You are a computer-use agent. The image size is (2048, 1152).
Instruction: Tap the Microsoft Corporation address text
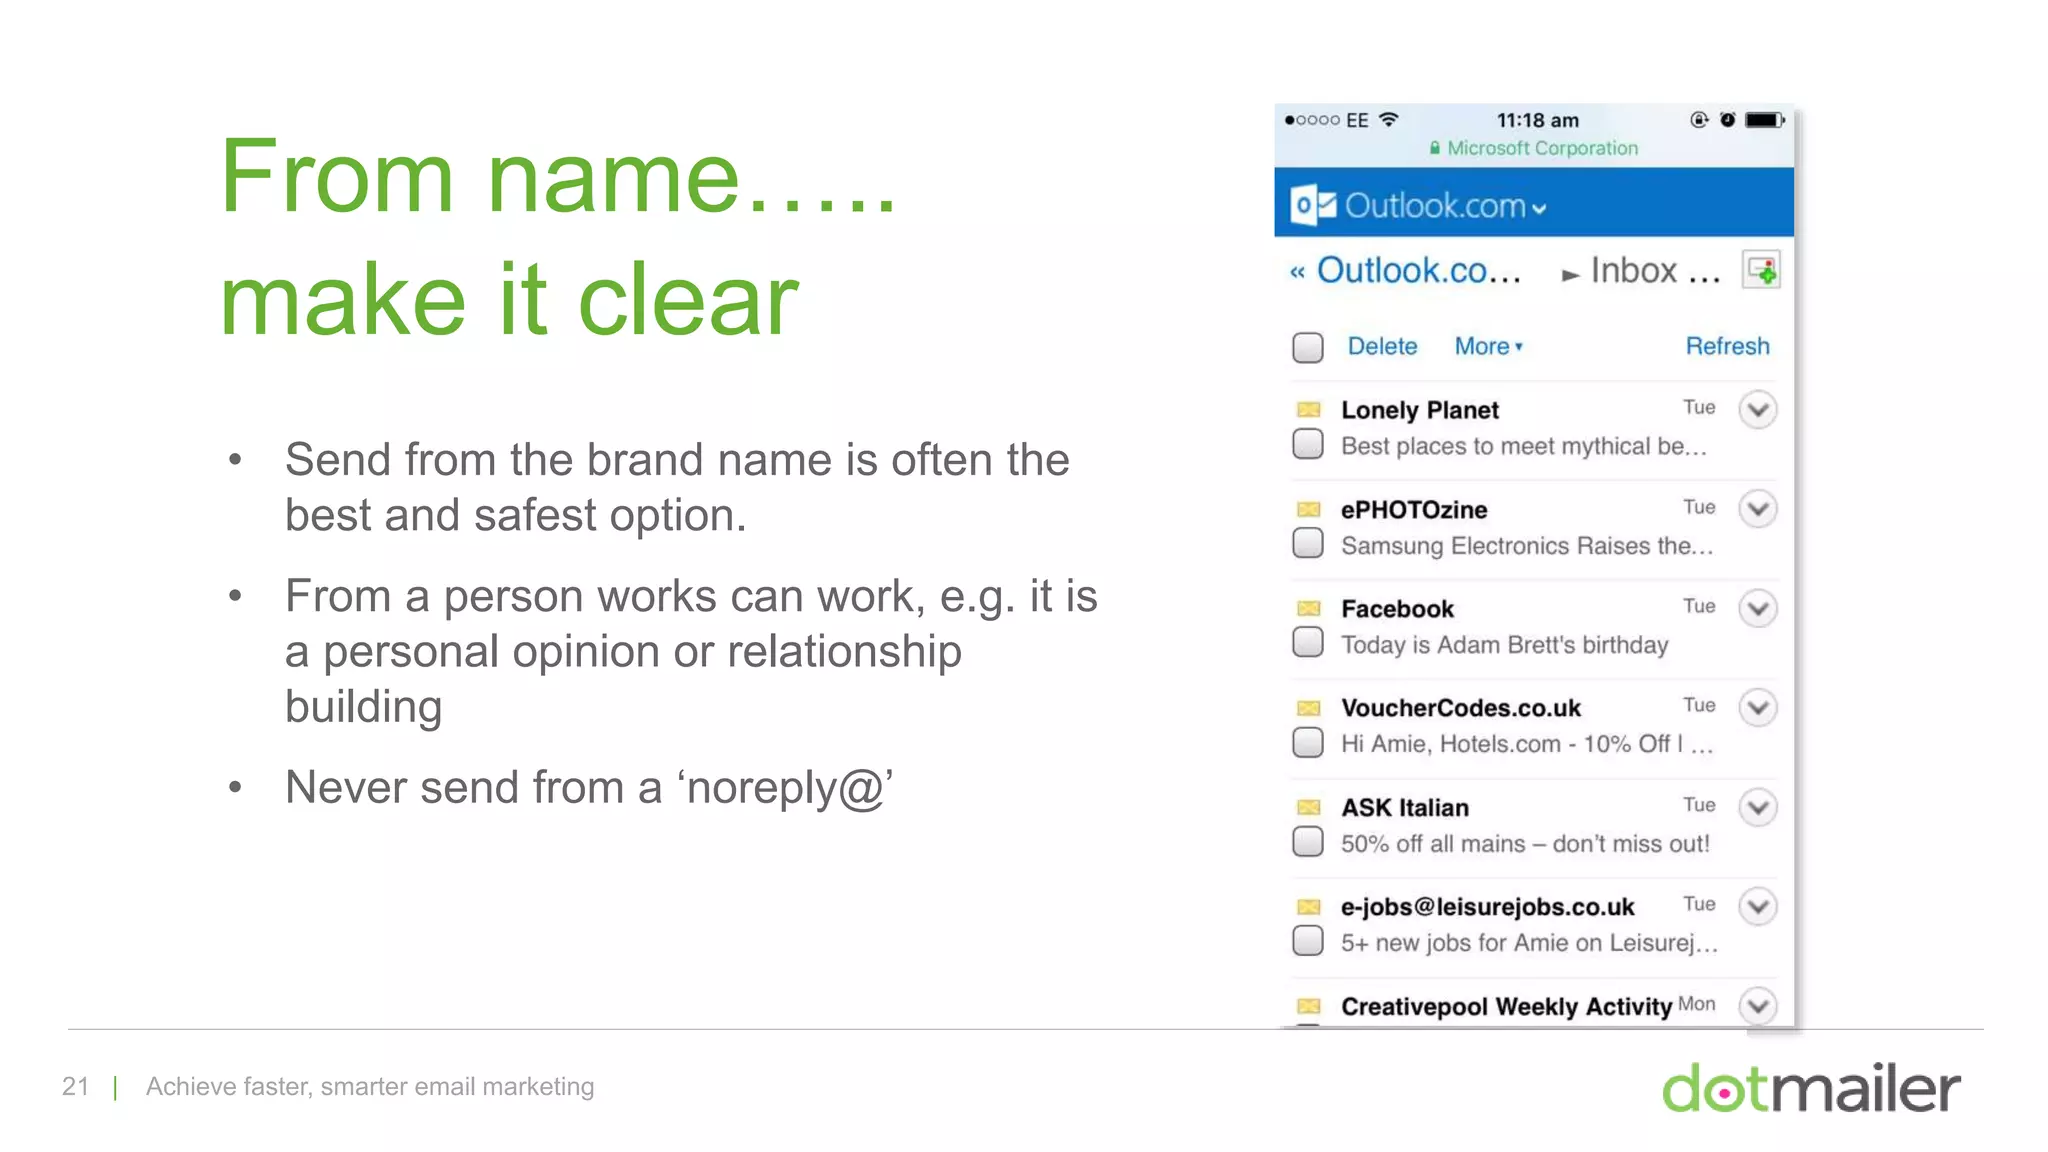1542,148
